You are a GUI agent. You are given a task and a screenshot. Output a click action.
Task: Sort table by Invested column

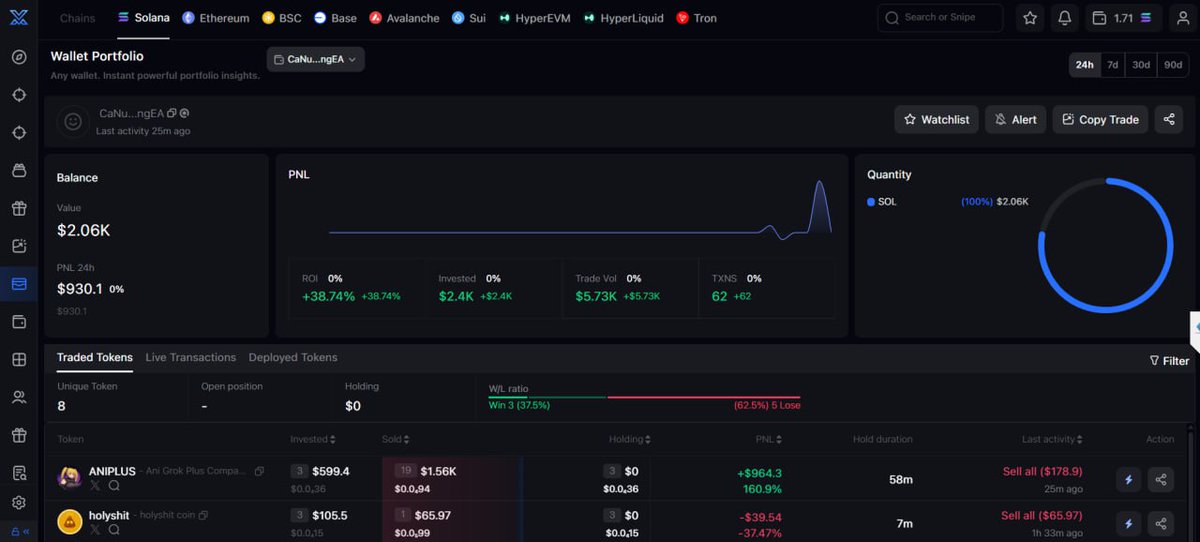pos(313,439)
